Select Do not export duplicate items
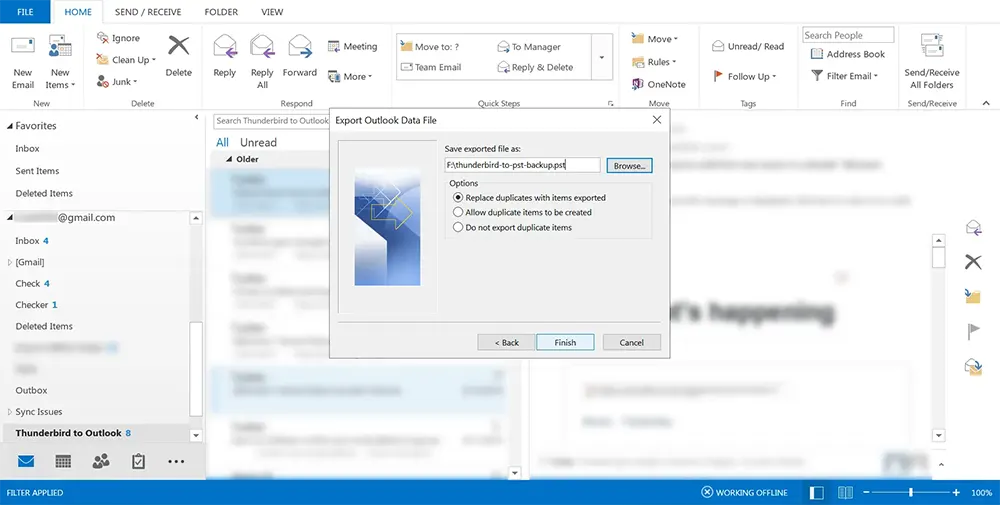 (512, 227)
